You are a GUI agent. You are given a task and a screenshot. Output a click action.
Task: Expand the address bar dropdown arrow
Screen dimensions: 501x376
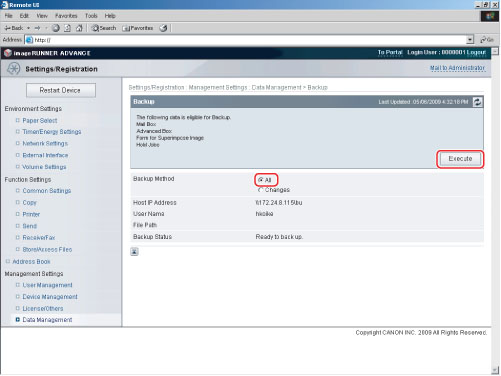click(470, 40)
